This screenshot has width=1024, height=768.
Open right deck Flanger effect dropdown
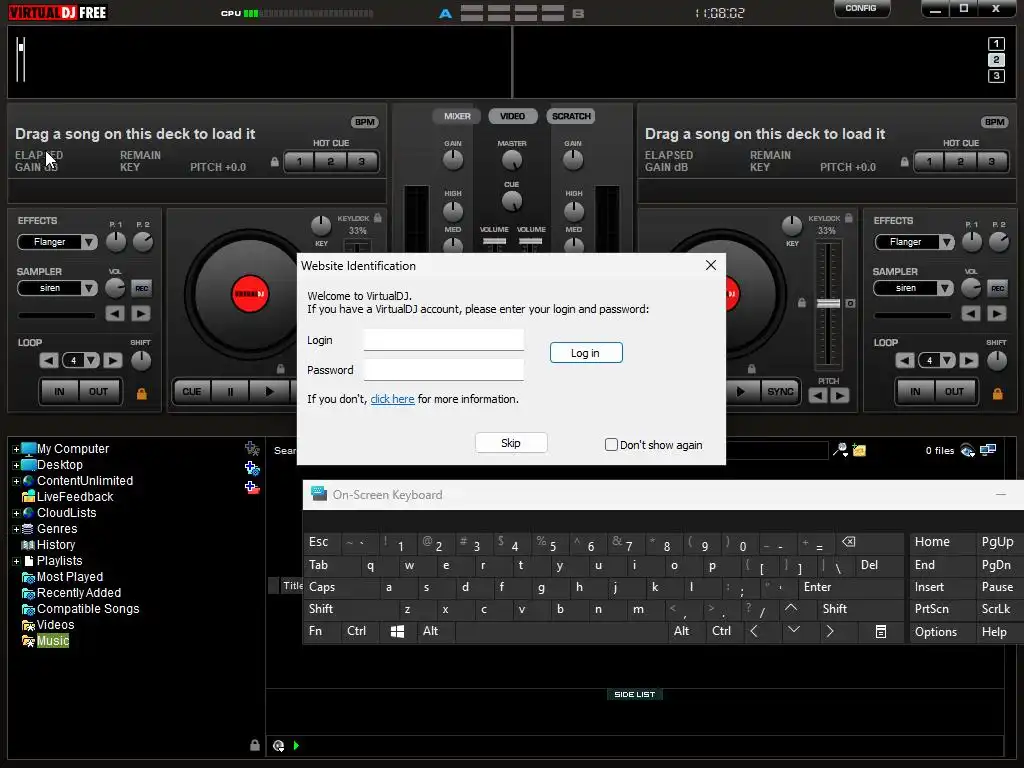tap(946, 242)
